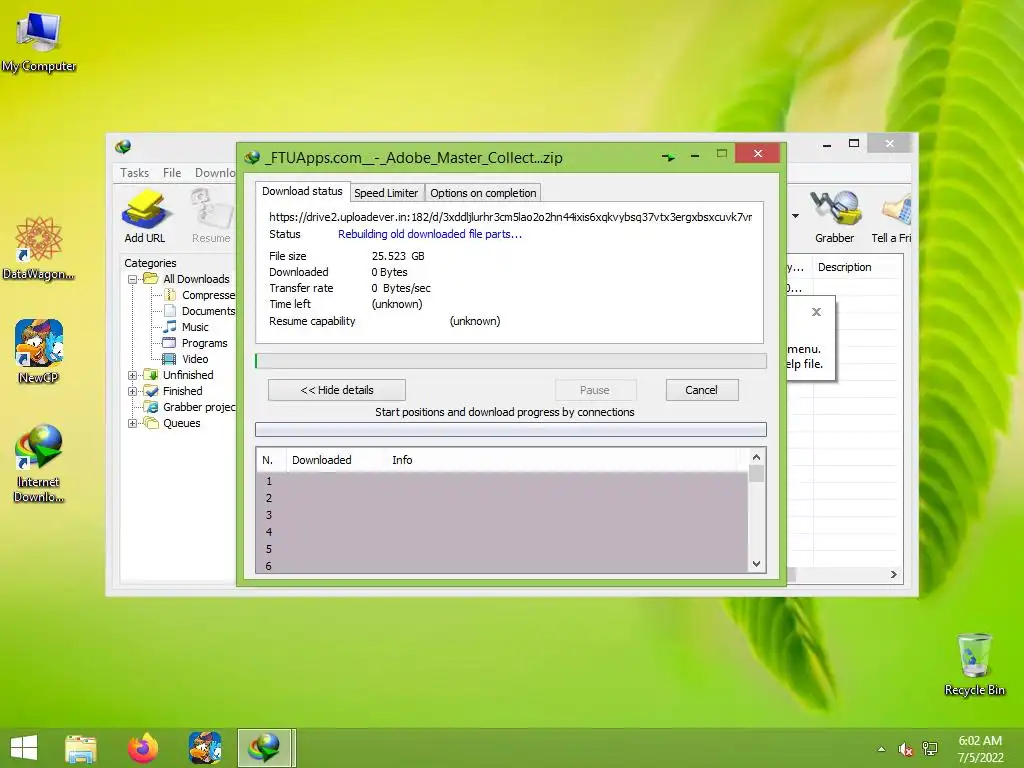This screenshot has height=768, width=1024.
Task: Open the dropdown arrow left of Grabber
Action: click(795, 216)
